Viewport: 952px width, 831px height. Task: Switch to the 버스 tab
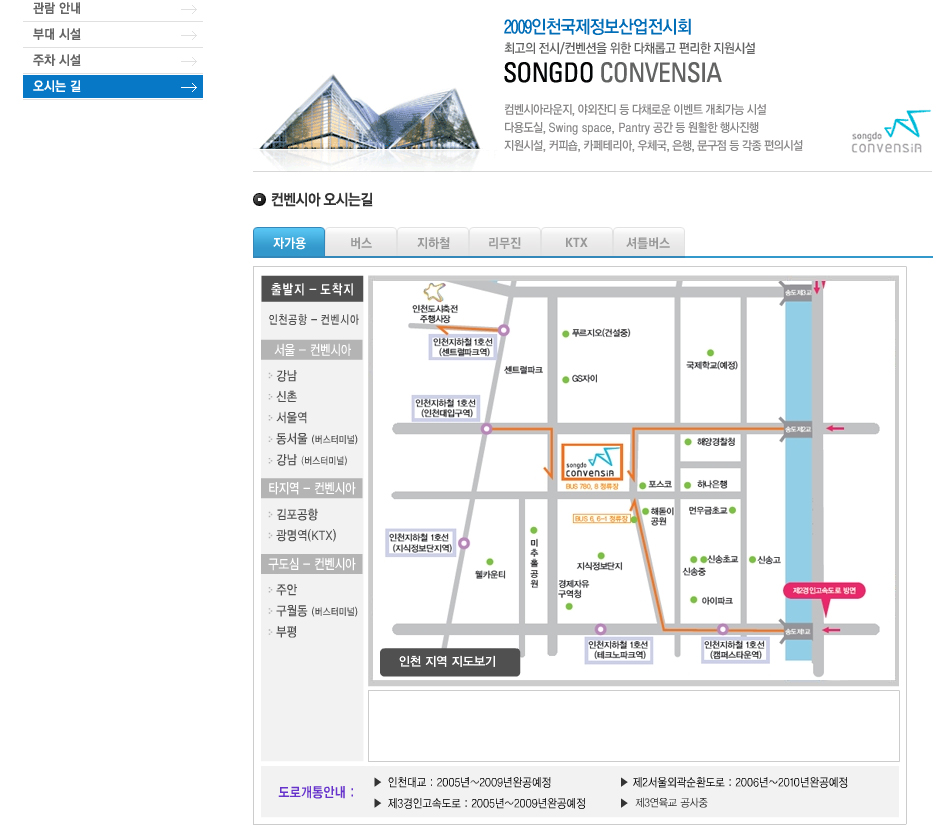361,243
